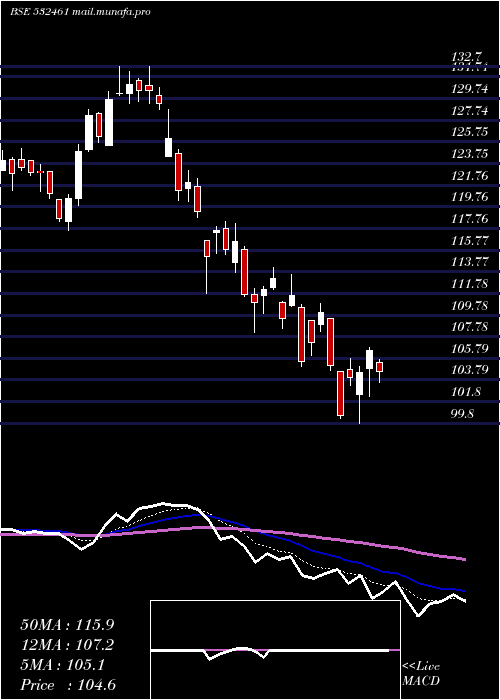Click the MACD histogram inset box

pyautogui.click(x=275, y=650)
